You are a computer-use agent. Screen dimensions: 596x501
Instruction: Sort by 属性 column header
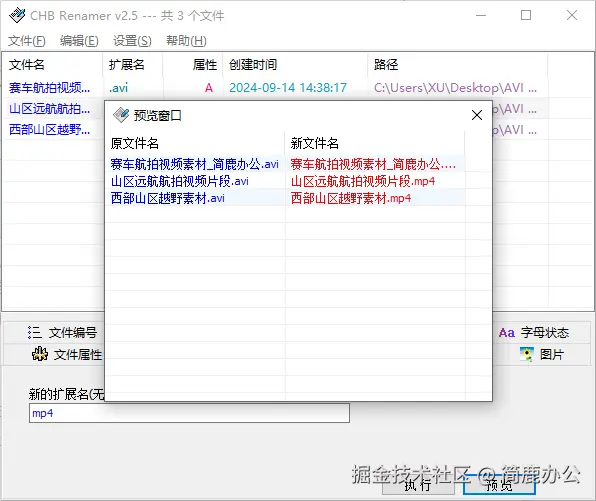pyautogui.click(x=193, y=65)
